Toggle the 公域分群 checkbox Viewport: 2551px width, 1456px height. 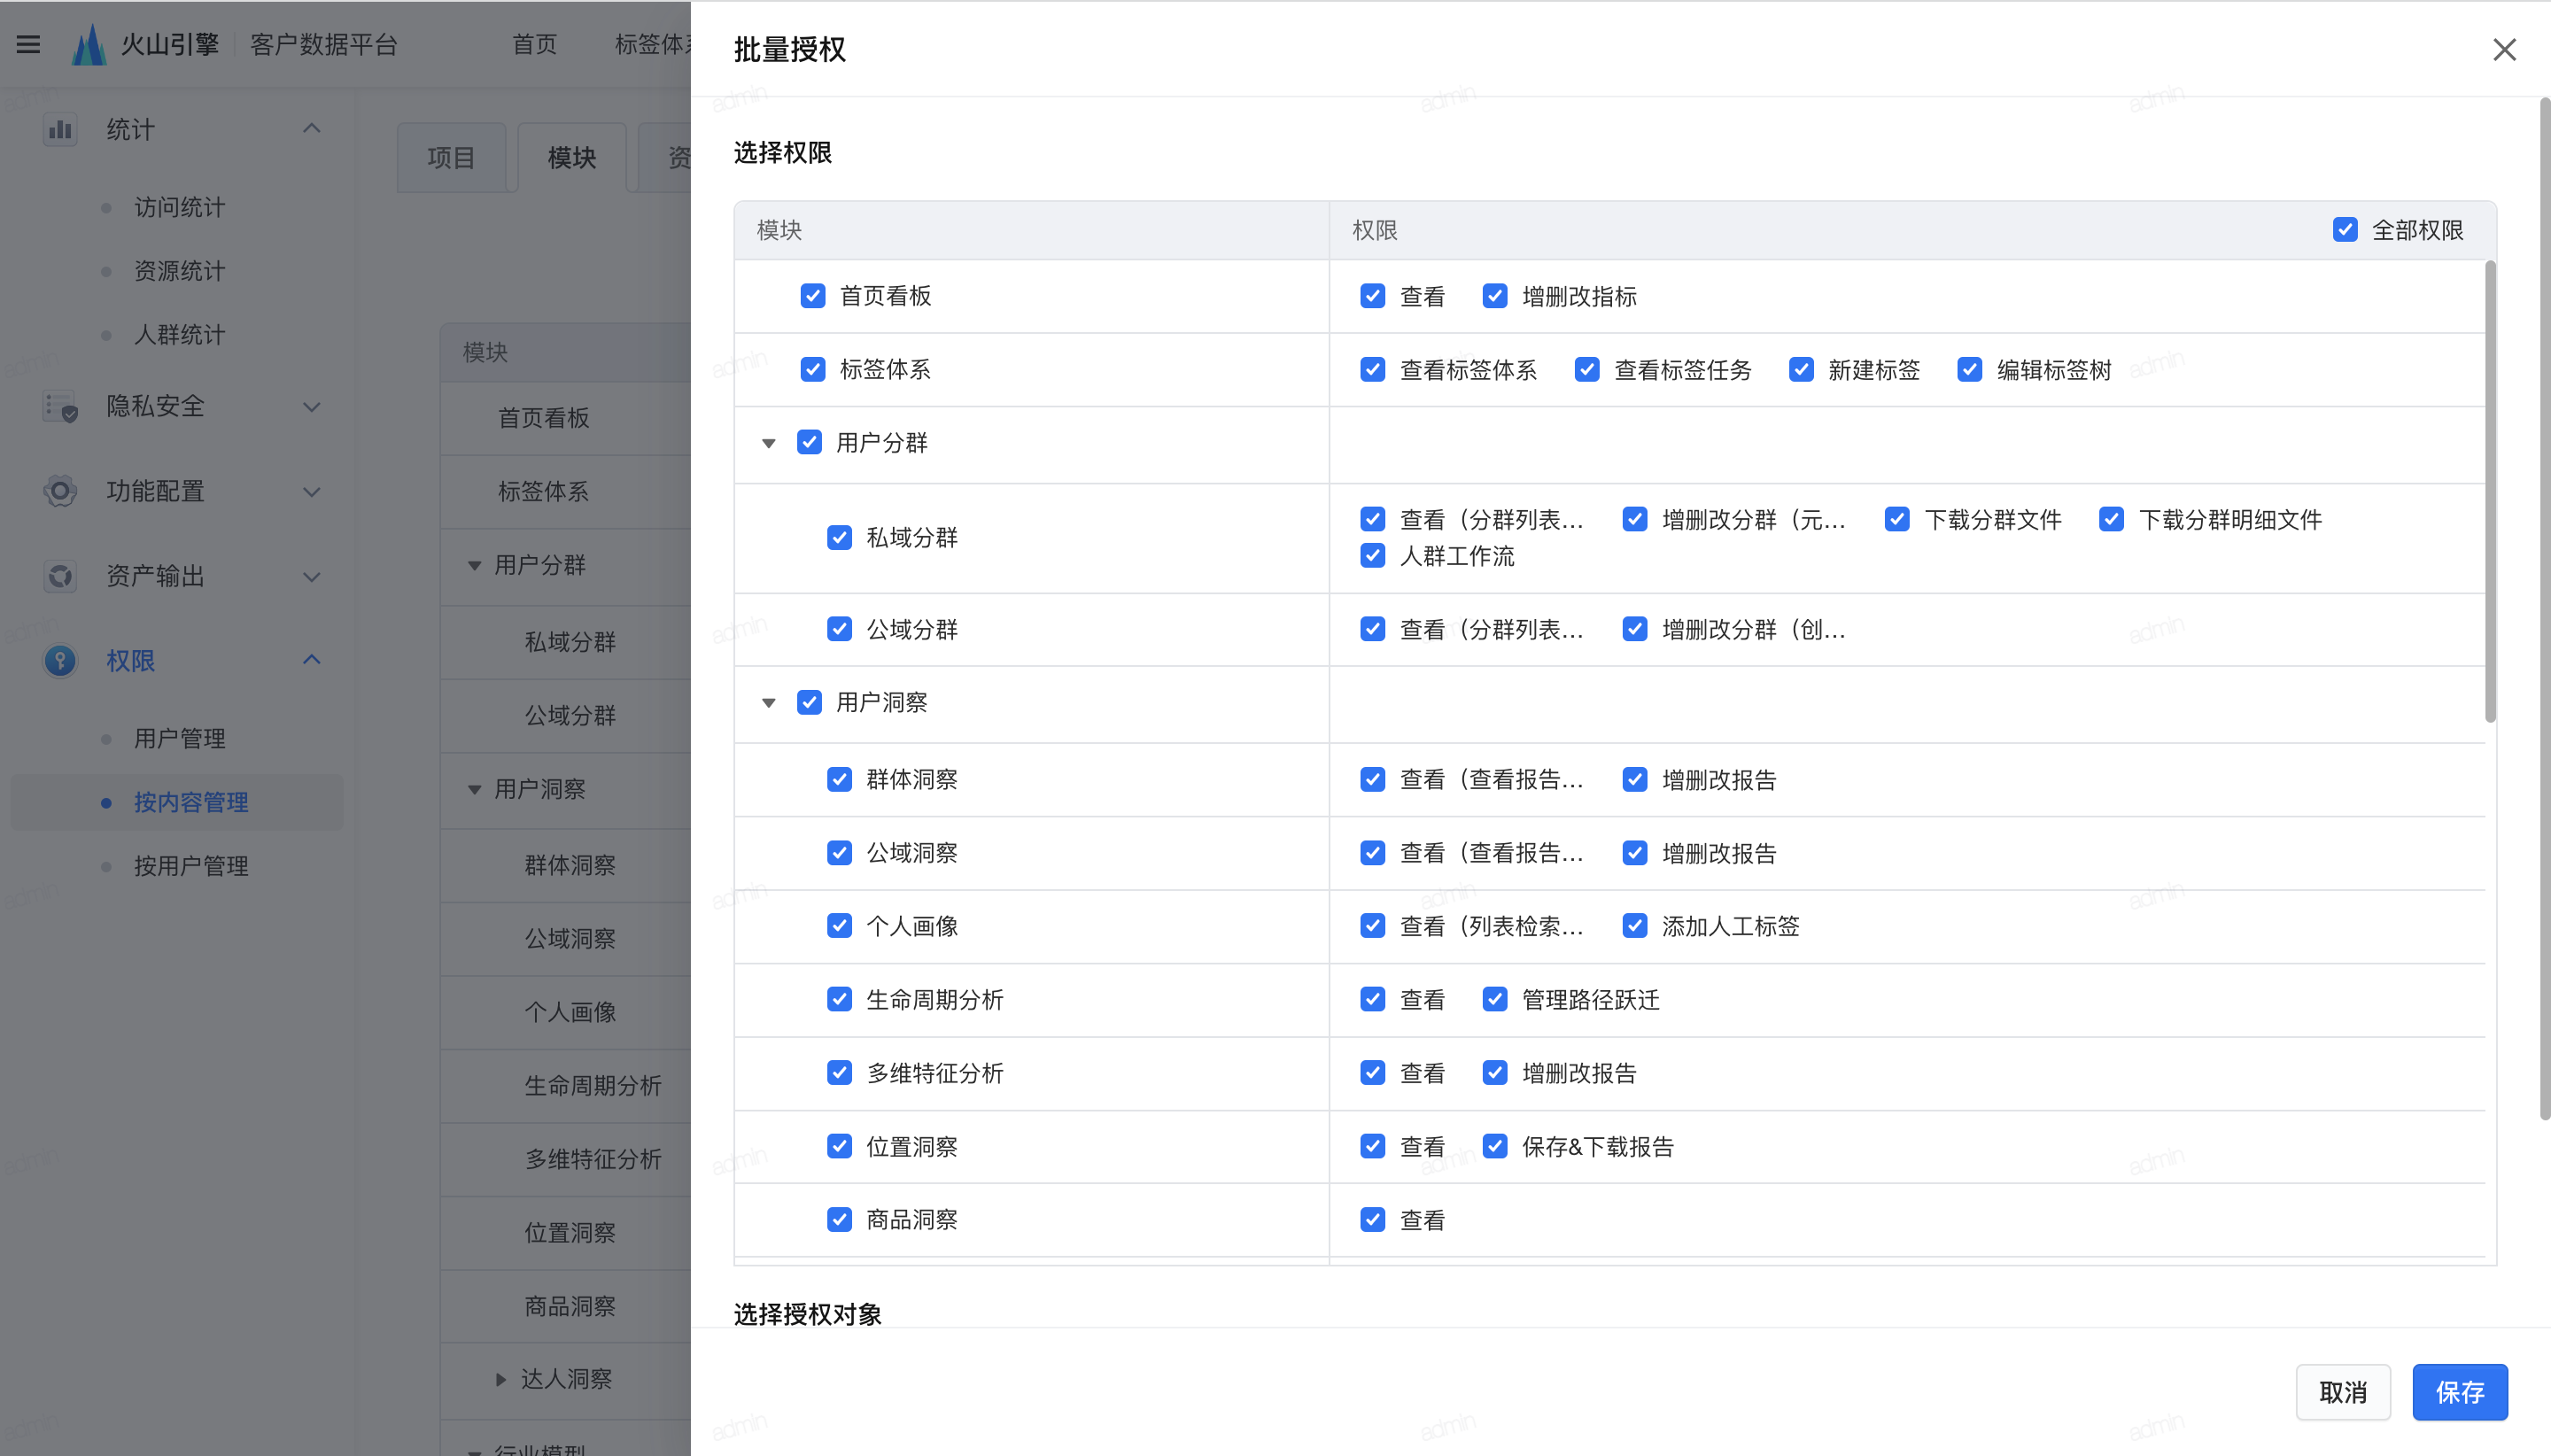click(840, 629)
